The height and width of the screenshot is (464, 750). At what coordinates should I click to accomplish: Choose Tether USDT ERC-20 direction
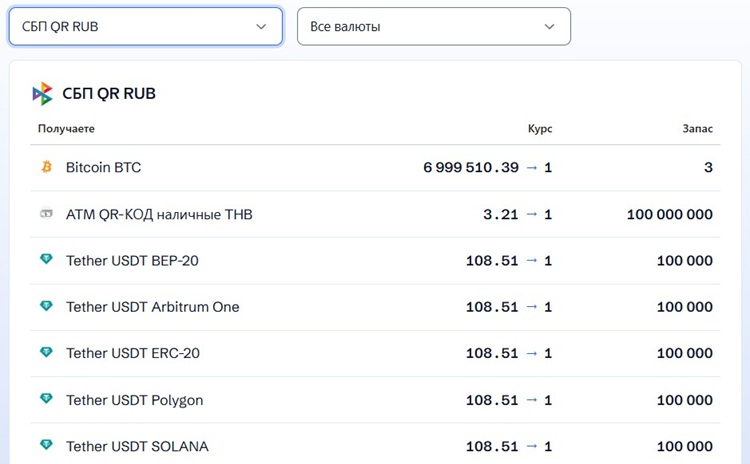375,353
